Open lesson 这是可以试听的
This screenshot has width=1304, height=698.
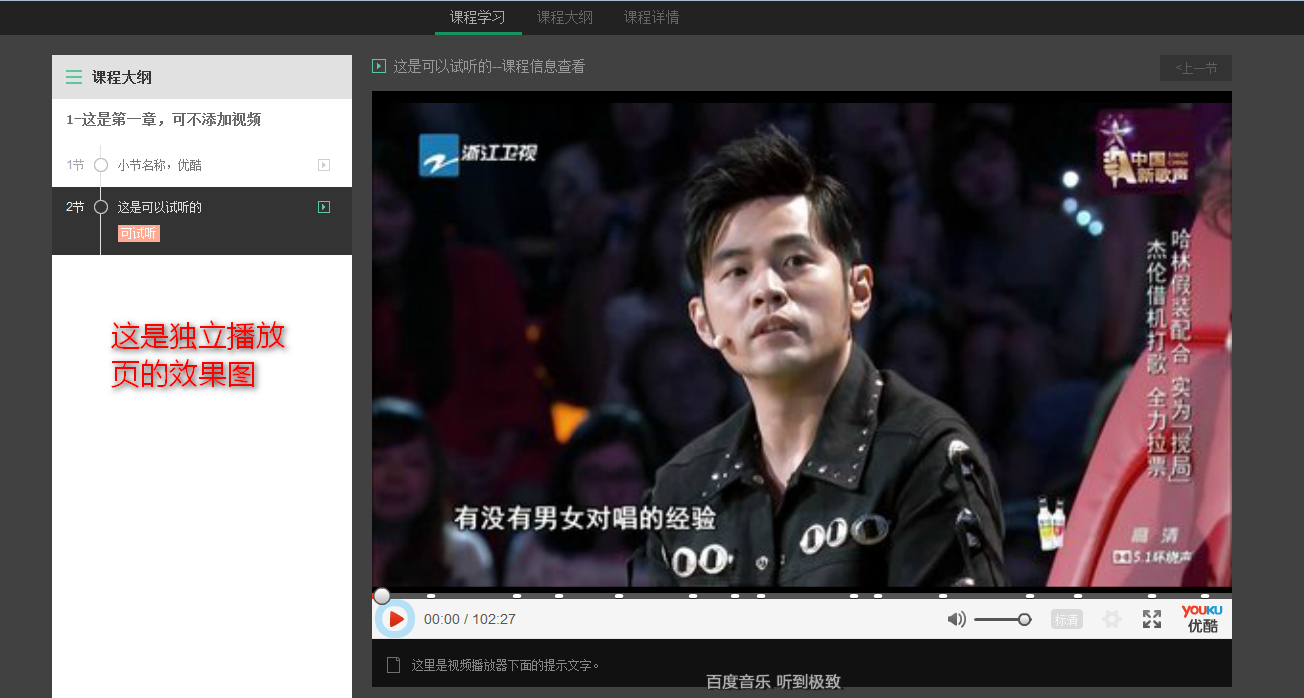click(160, 207)
